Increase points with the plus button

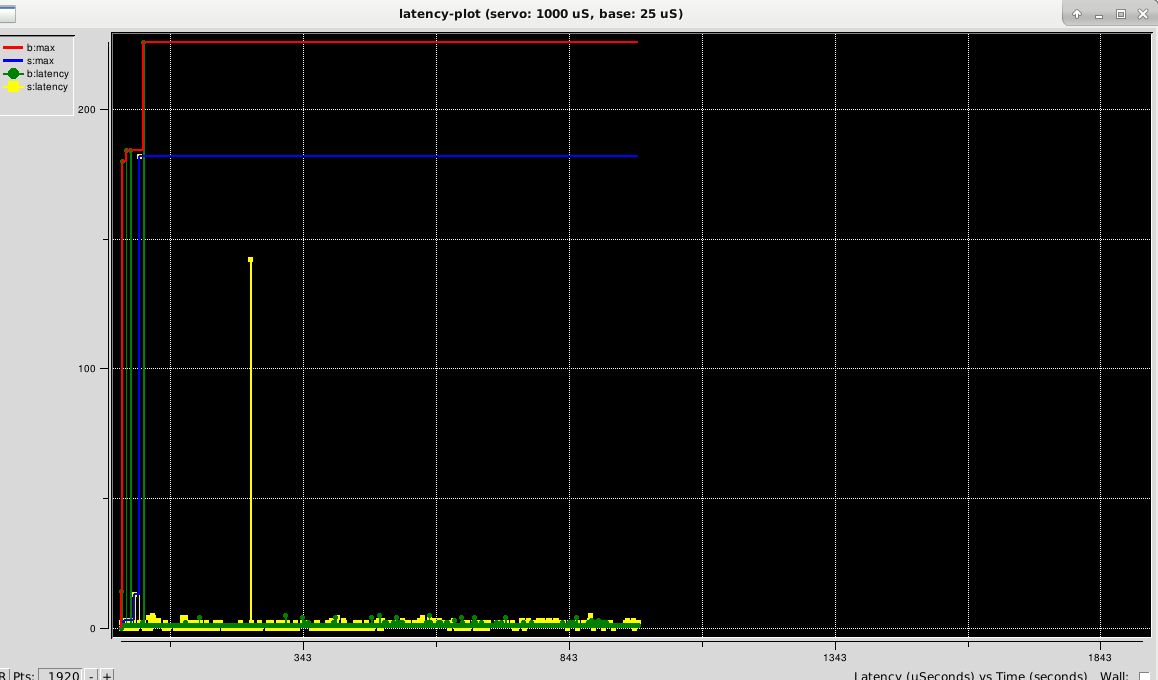(107, 675)
